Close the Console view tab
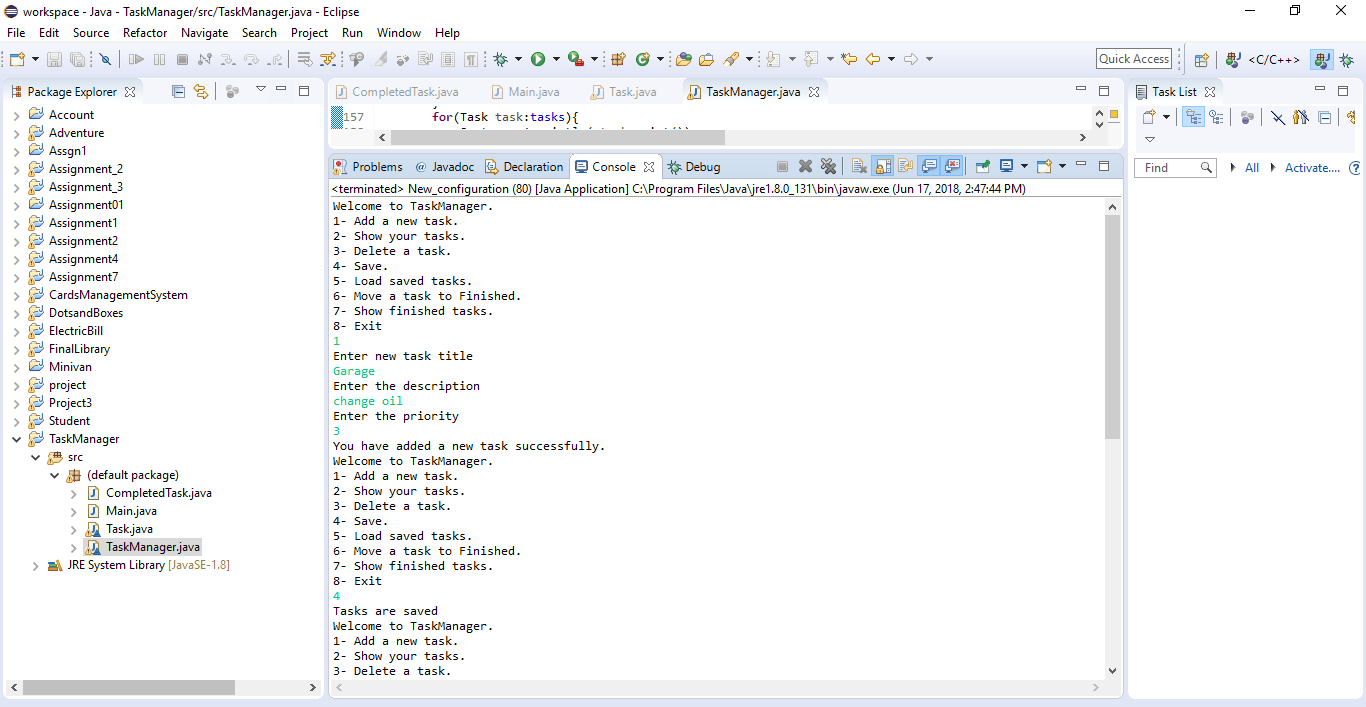 point(649,167)
